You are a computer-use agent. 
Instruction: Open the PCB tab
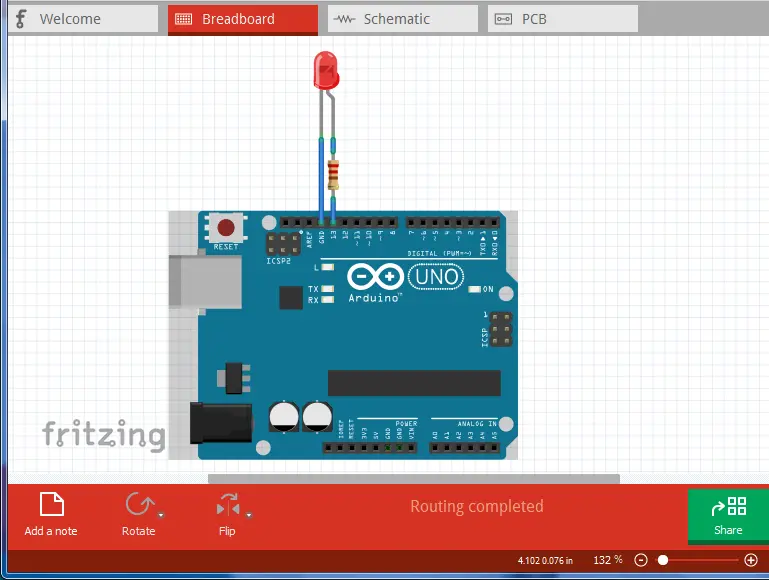coord(563,19)
